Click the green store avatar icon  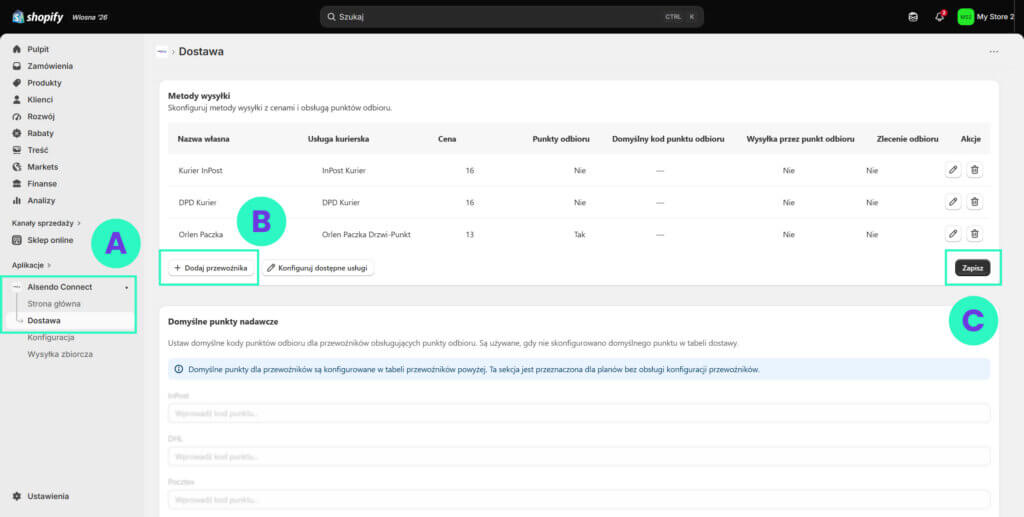point(965,17)
